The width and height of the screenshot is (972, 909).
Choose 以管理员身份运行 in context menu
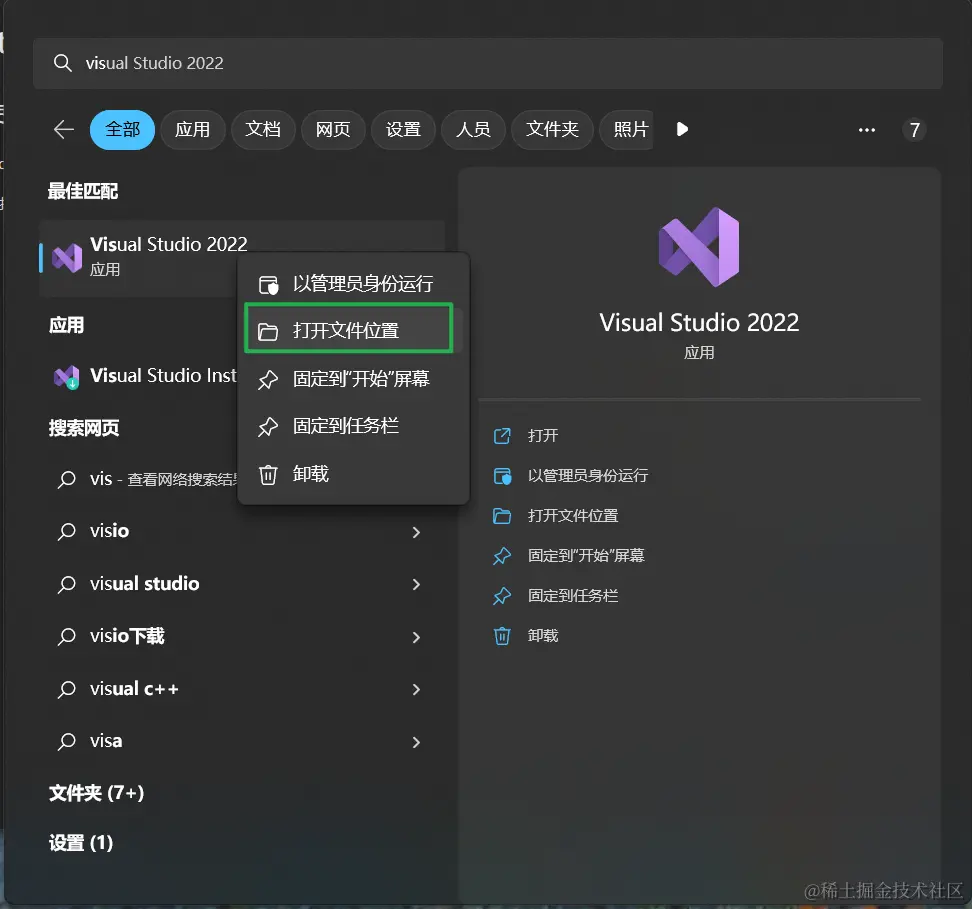[353, 284]
